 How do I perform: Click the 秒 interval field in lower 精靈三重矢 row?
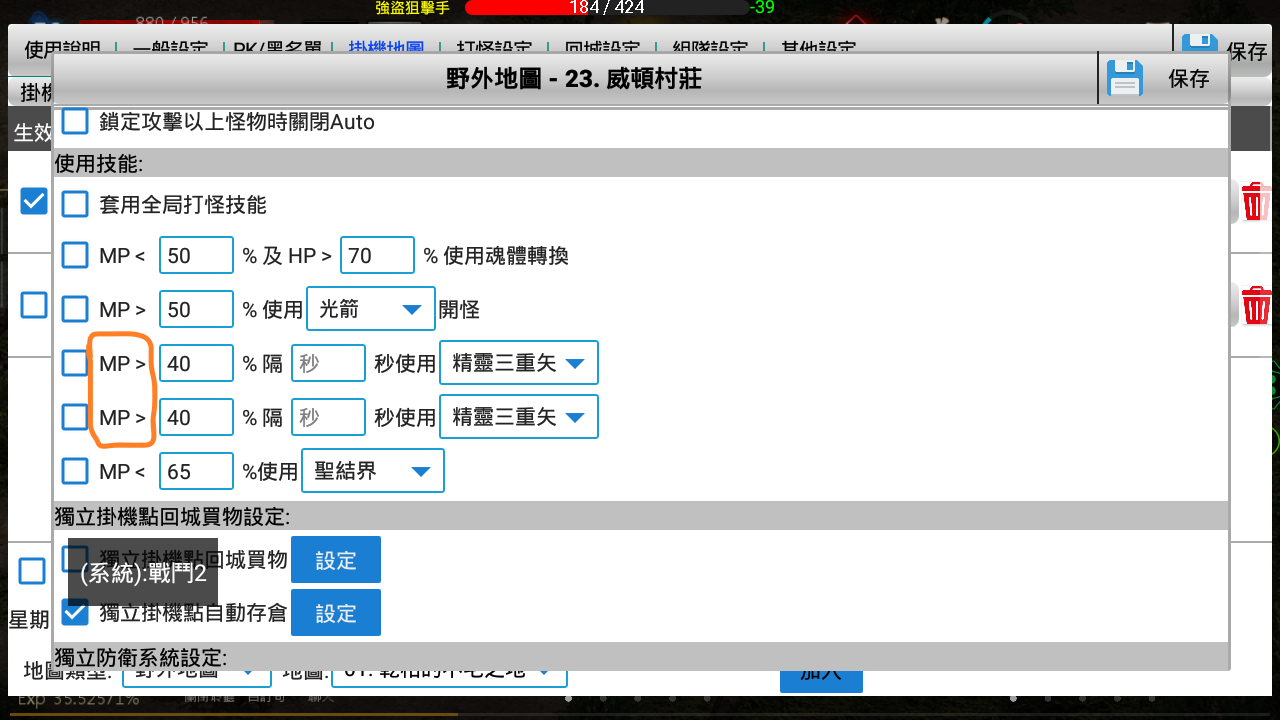tap(328, 416)
